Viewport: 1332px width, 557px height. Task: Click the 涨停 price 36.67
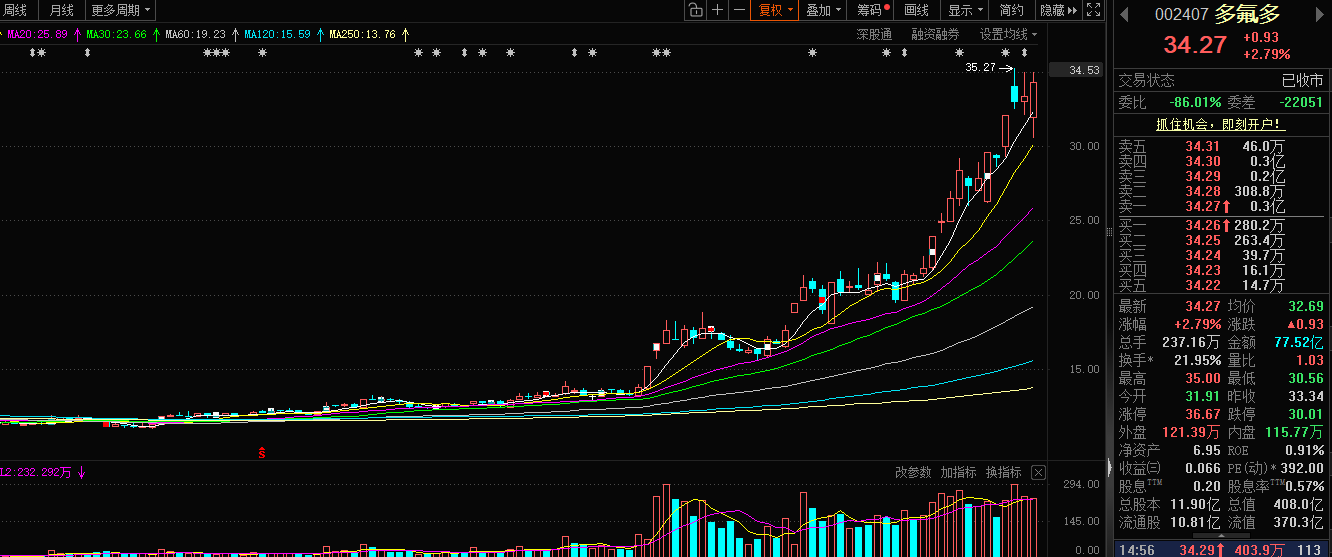coord(1202,414)
